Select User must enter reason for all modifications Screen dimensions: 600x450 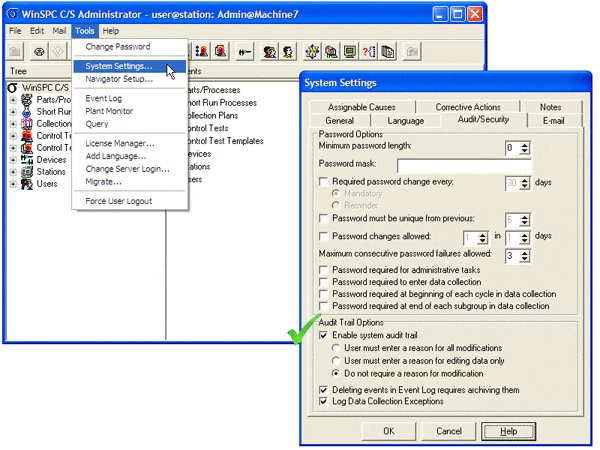pyautogui.click(x=336, y=348)
